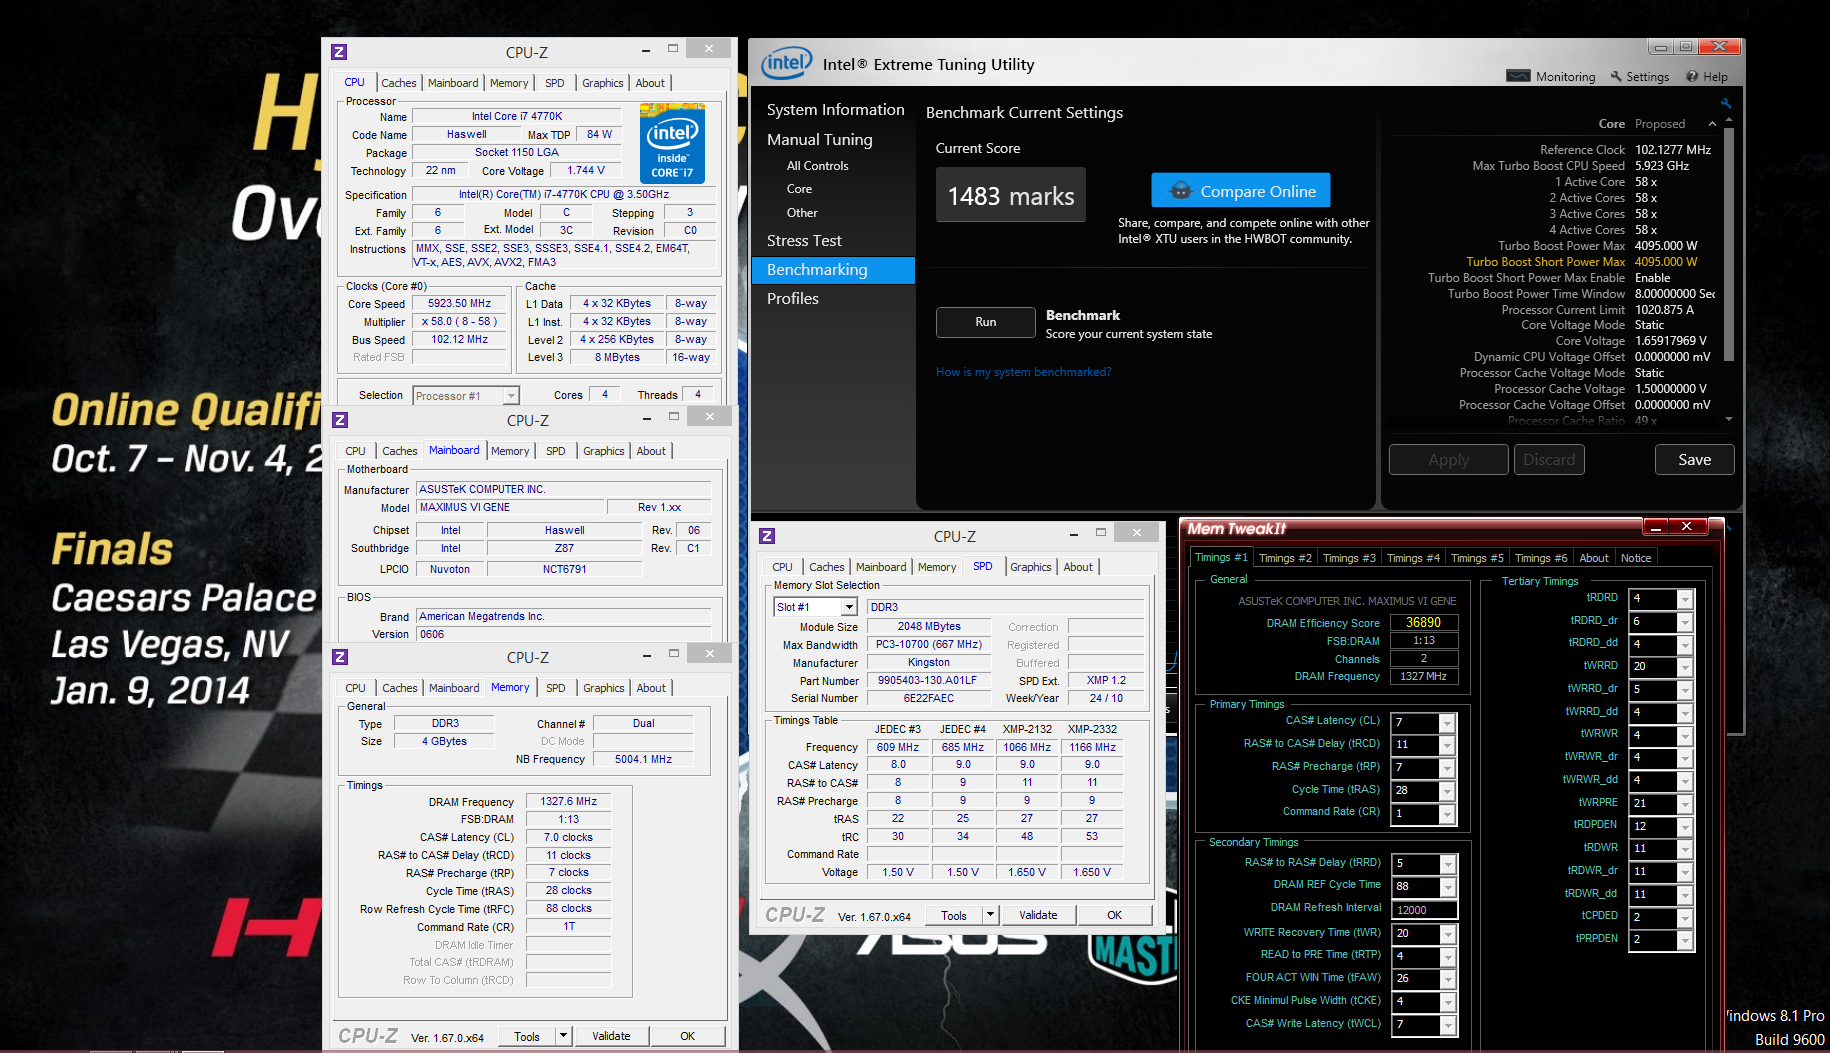
Task: Click the Intel logo in XTU header
Action: 786,64
